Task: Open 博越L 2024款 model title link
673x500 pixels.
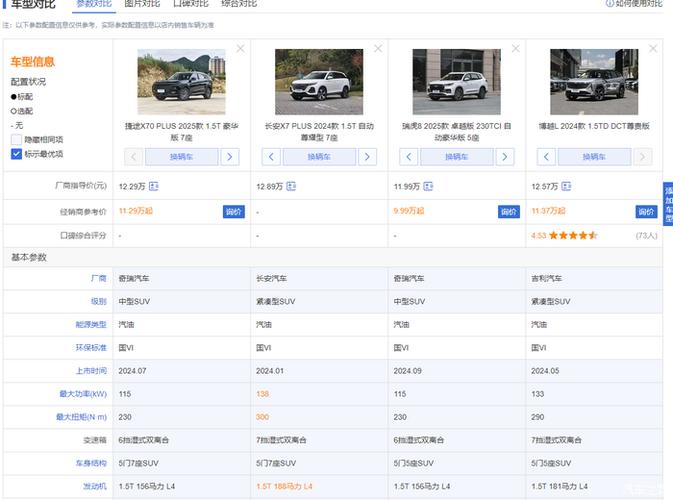Action: click(x=594, y=126)
